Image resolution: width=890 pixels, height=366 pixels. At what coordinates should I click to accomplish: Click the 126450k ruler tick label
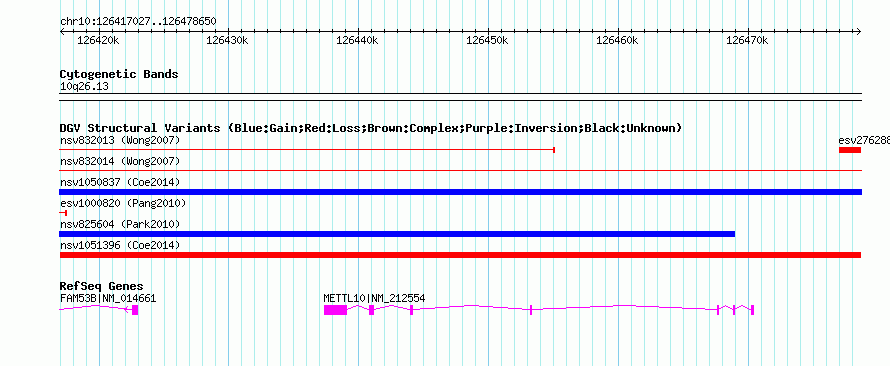pos(488,40)
